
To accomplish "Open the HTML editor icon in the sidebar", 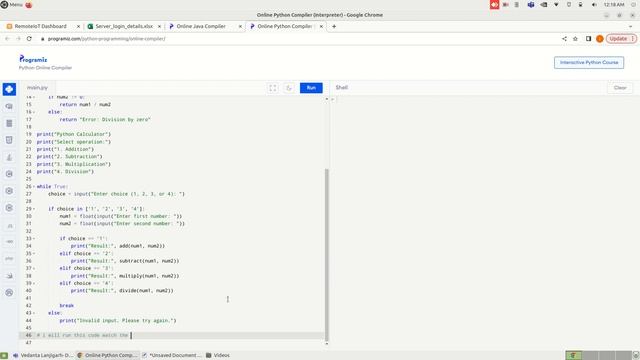I will coord(9,140).
